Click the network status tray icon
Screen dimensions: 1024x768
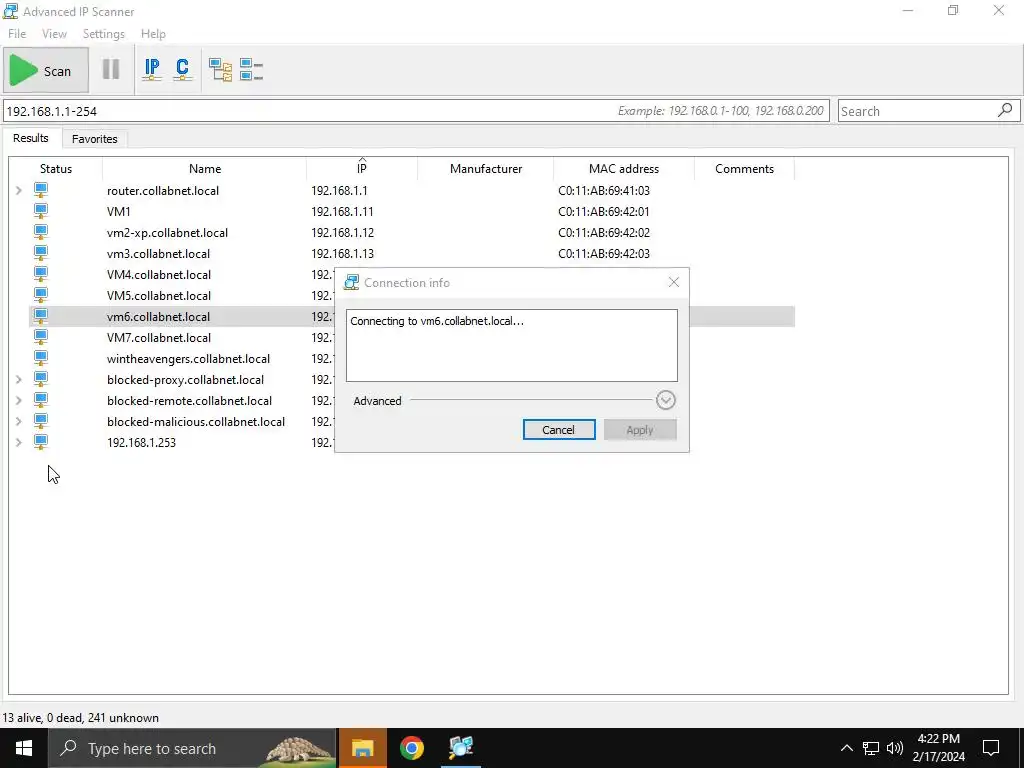[871, 748]
